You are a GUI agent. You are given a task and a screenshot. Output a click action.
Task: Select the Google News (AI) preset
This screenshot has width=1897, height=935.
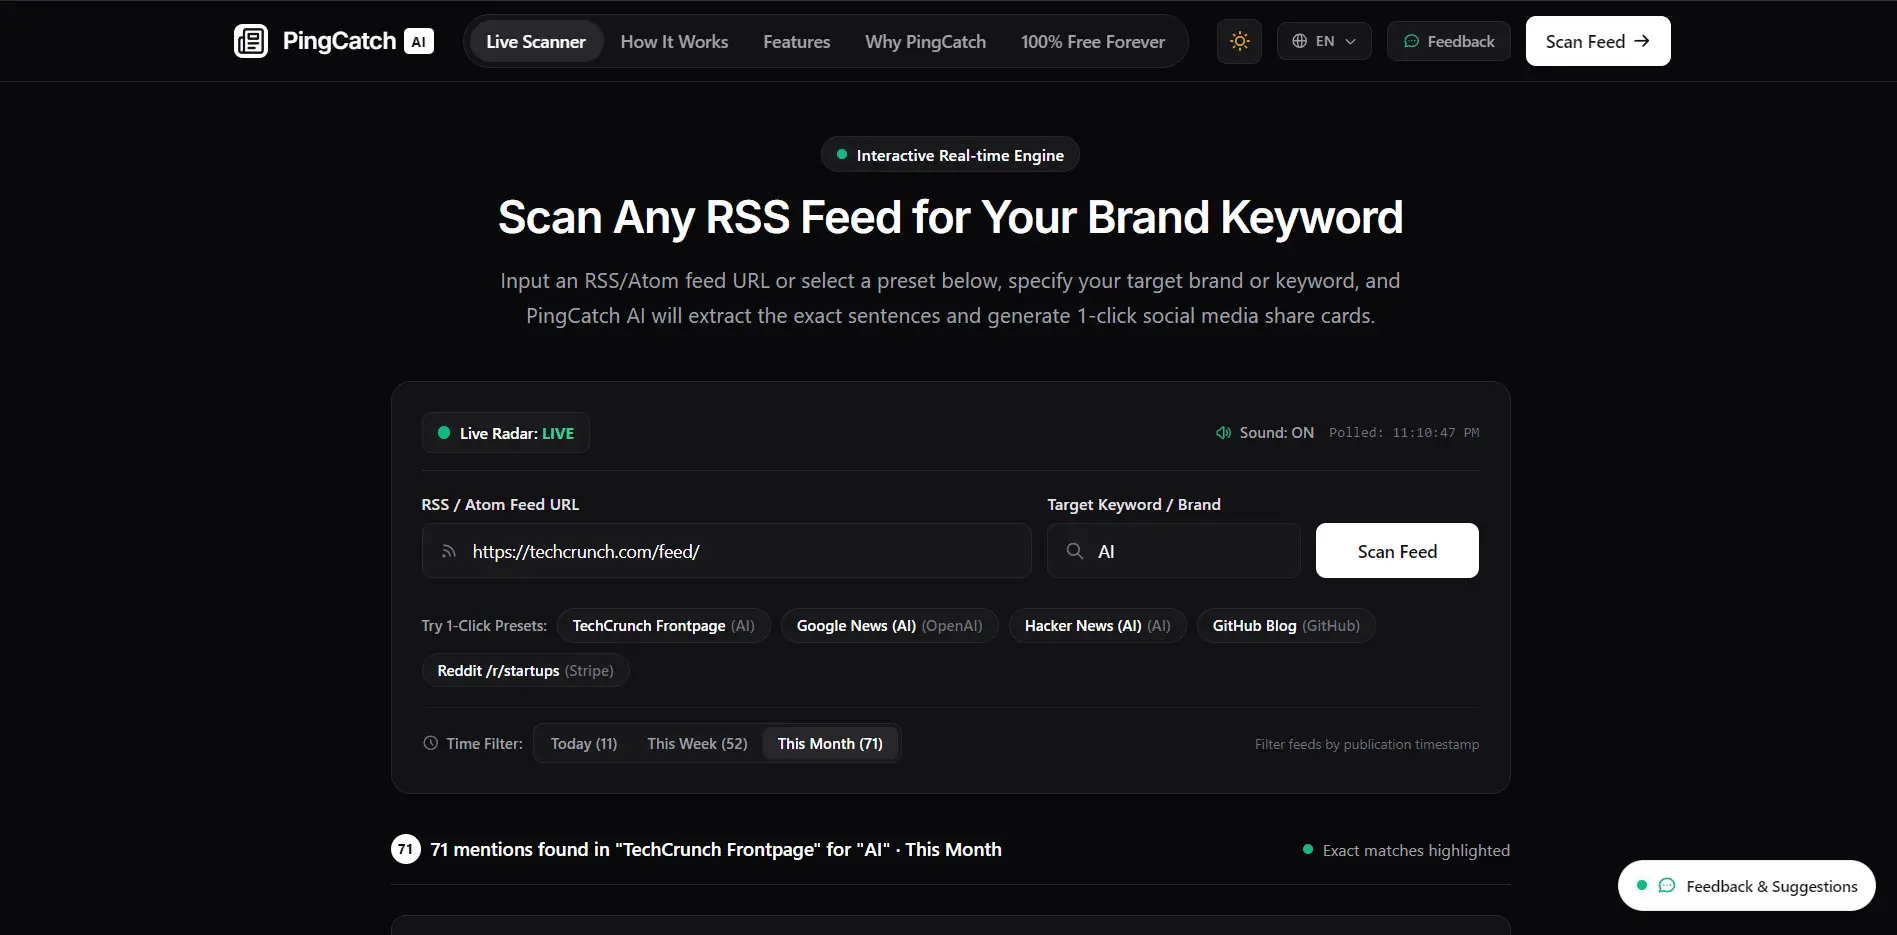[x=890, y=626]
